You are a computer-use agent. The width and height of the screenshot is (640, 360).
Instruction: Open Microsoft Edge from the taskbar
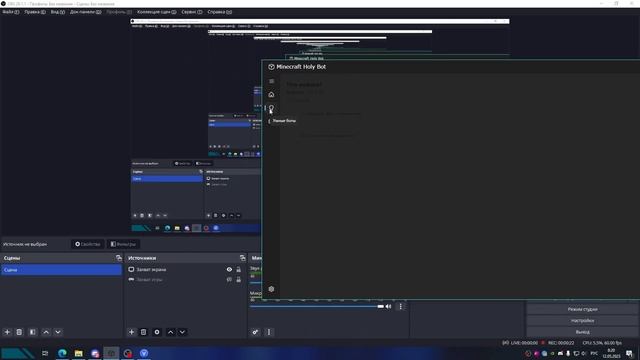click(x=62, y=353)
